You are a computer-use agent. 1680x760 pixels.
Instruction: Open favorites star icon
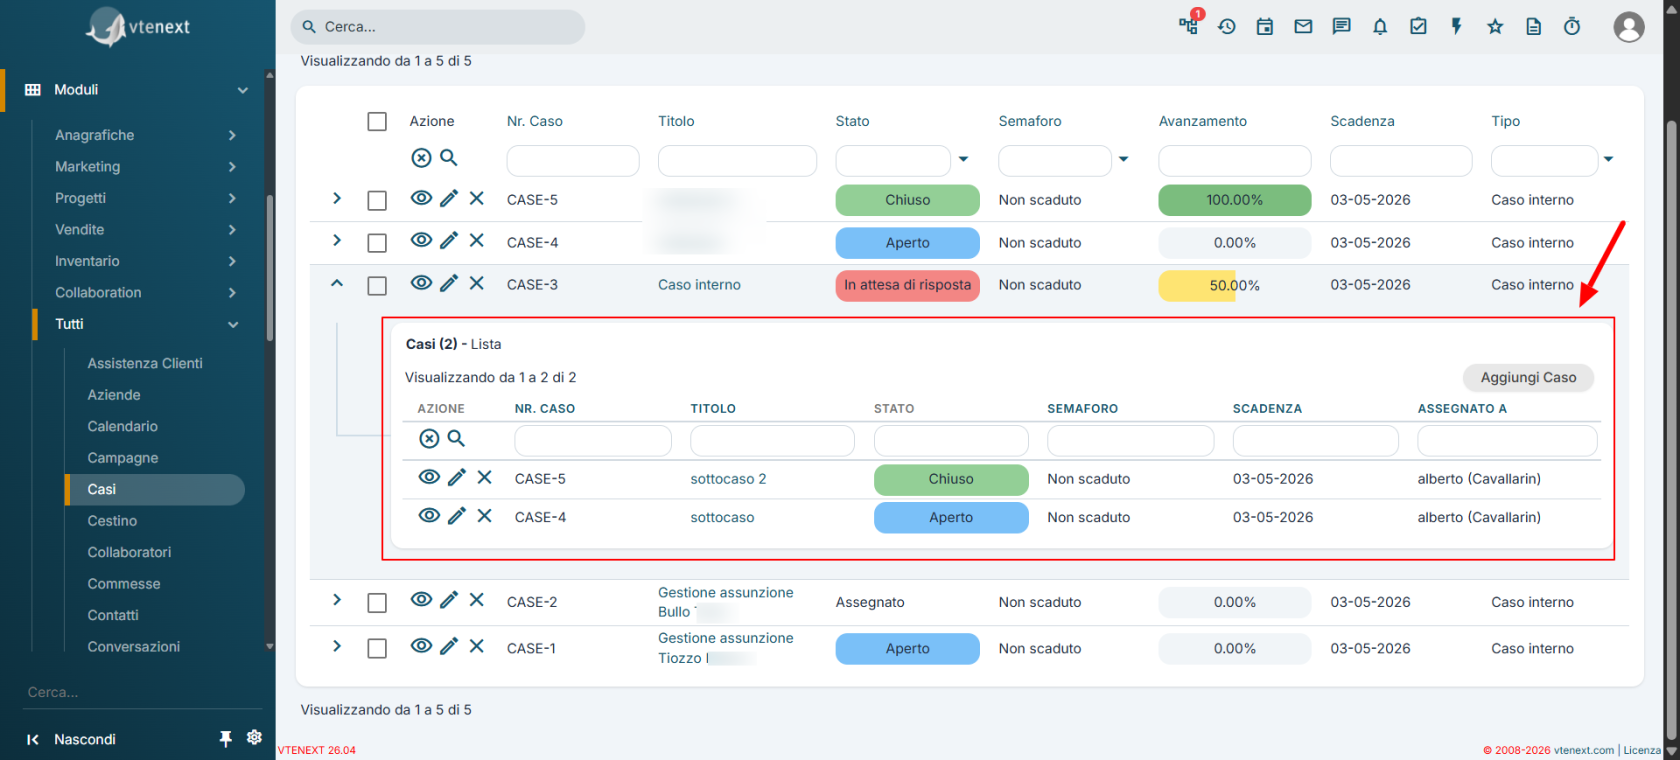[x=1495, y=27]
